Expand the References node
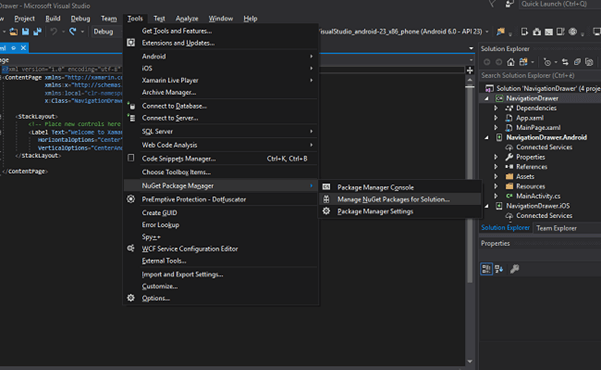 pyautogui.click(x=496, y=166)
